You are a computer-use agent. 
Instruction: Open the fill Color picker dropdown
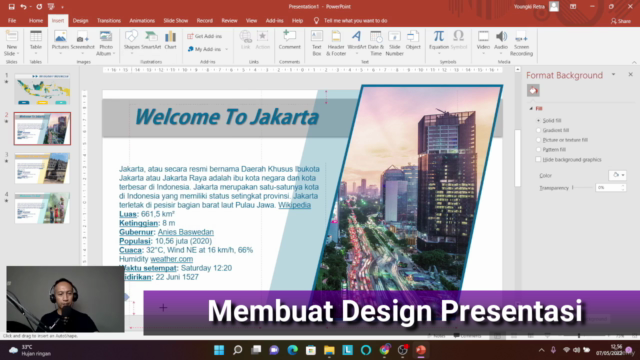pyautogui.click(x=618, y=175)
